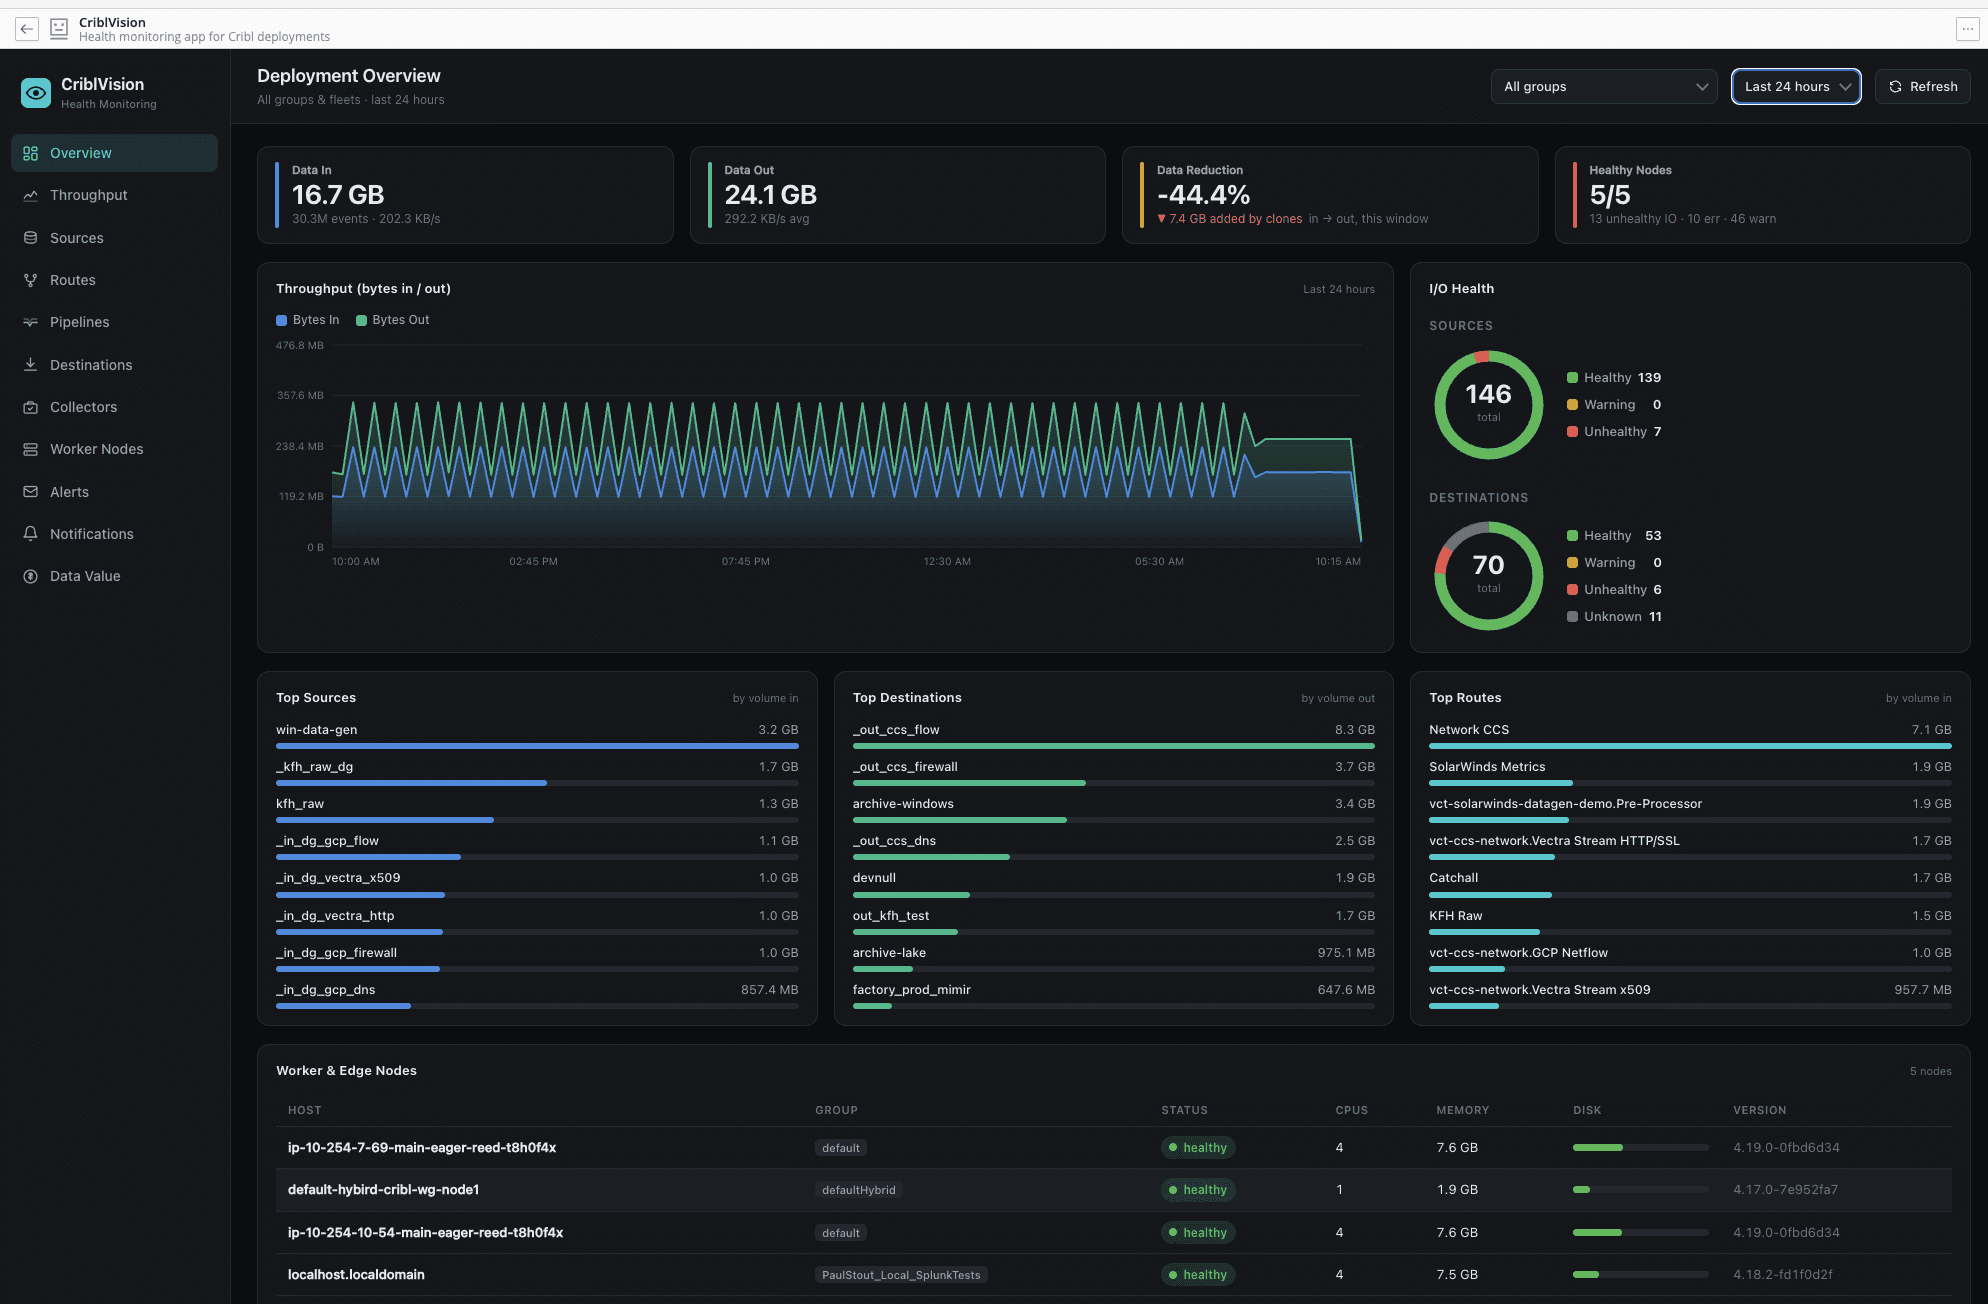Click the back arrow icon beside CriblVision
Image resolution: width=1988 pixels, height=1304 pixels.
pos(27,29)
